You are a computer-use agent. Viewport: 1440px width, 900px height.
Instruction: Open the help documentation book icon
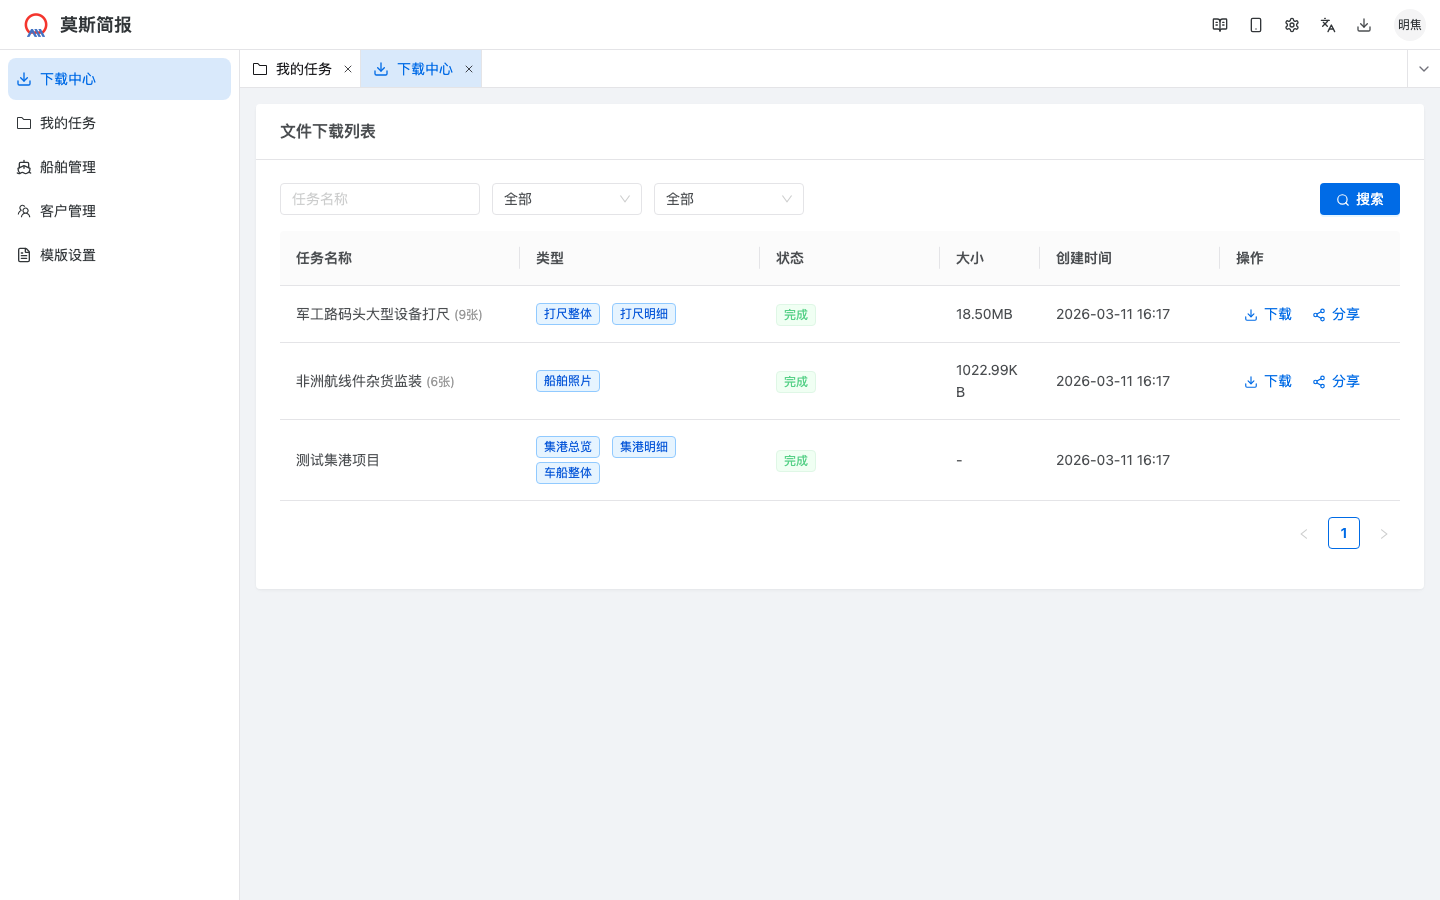[1219, 24]
